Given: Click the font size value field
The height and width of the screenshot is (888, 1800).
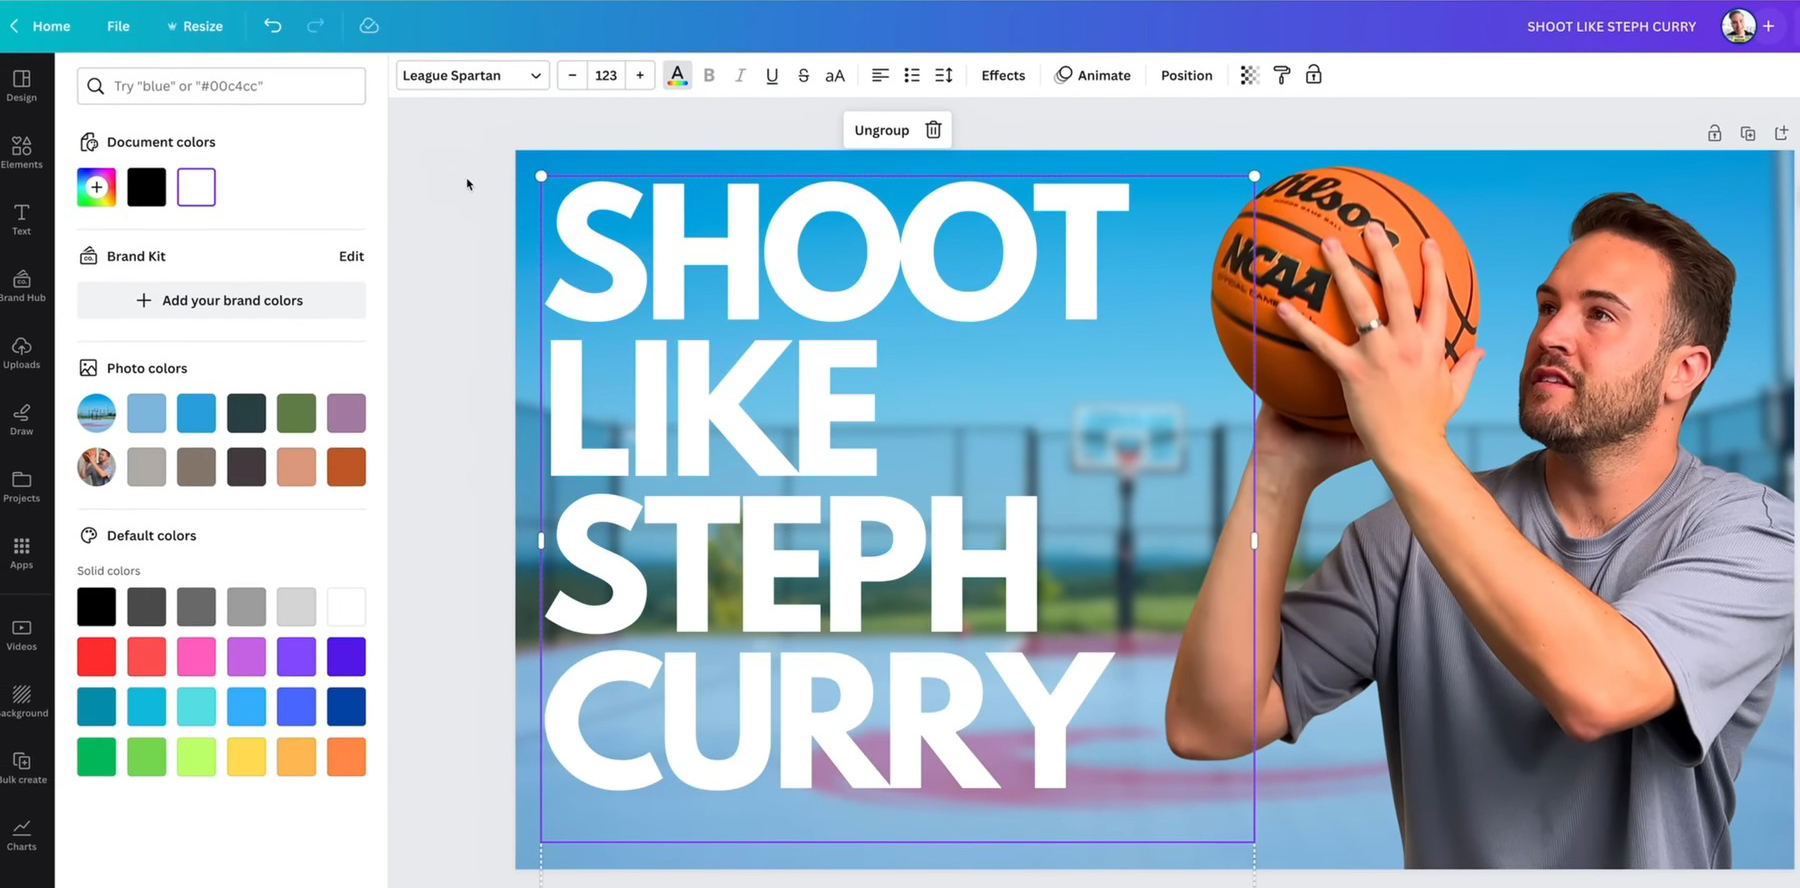Looking at the screenshot, I should pos(606,75).
